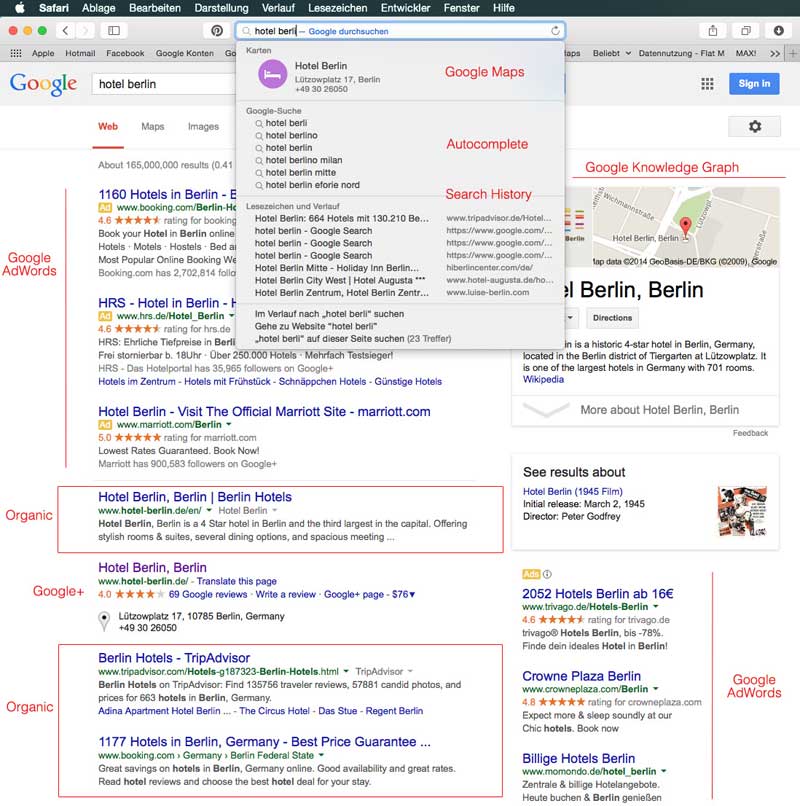Click the Google logo
The height and width of the screenshot is (806, 800).
pos(44,84)
